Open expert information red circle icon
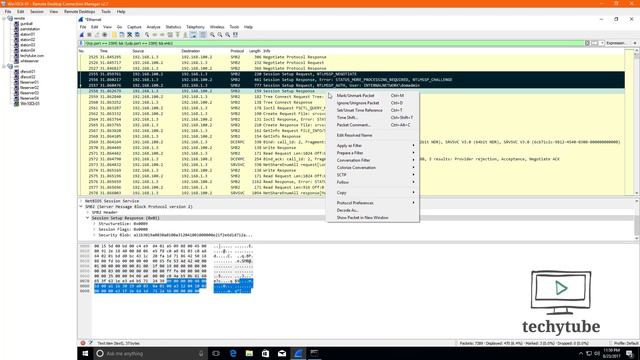Image resolution: width=640 pixels, height=360 pixels. click(x=83, y=343)
